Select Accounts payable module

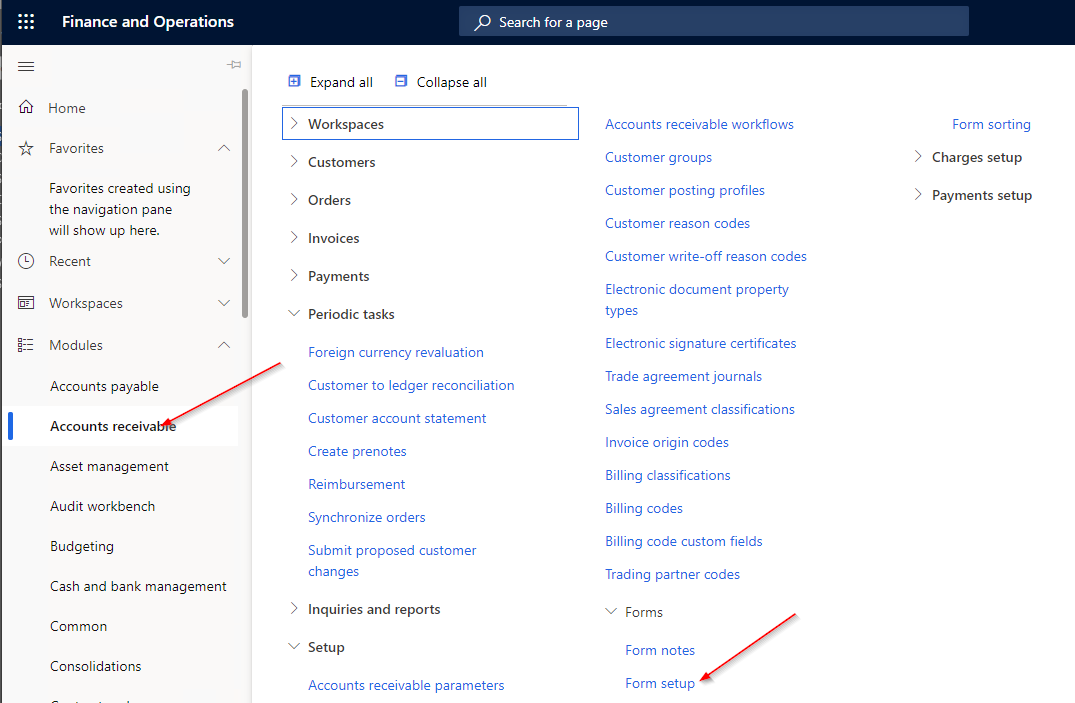[x=104, y=386]
